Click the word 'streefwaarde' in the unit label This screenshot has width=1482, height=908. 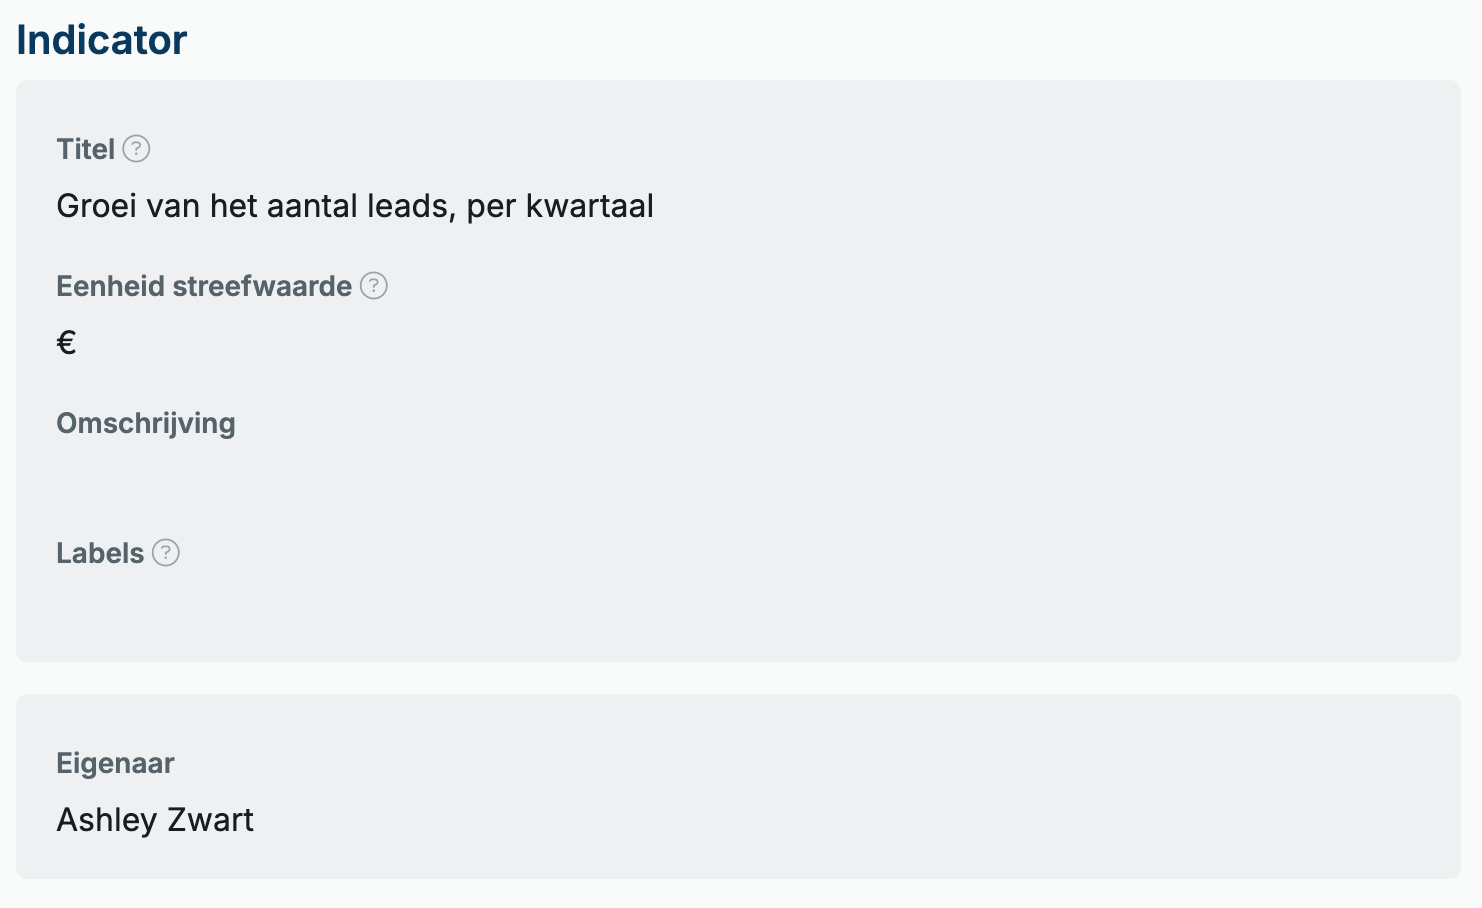pos(263,287)
